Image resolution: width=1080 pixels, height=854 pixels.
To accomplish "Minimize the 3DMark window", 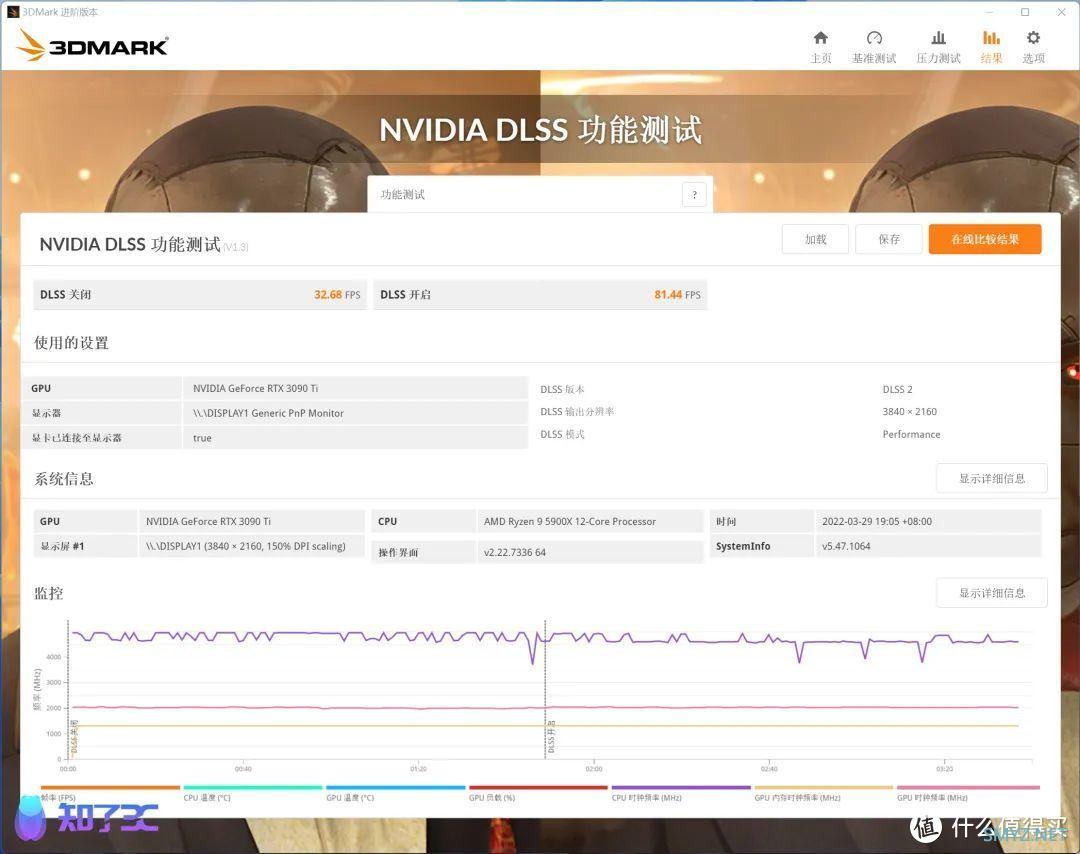I will click(989, 12).
